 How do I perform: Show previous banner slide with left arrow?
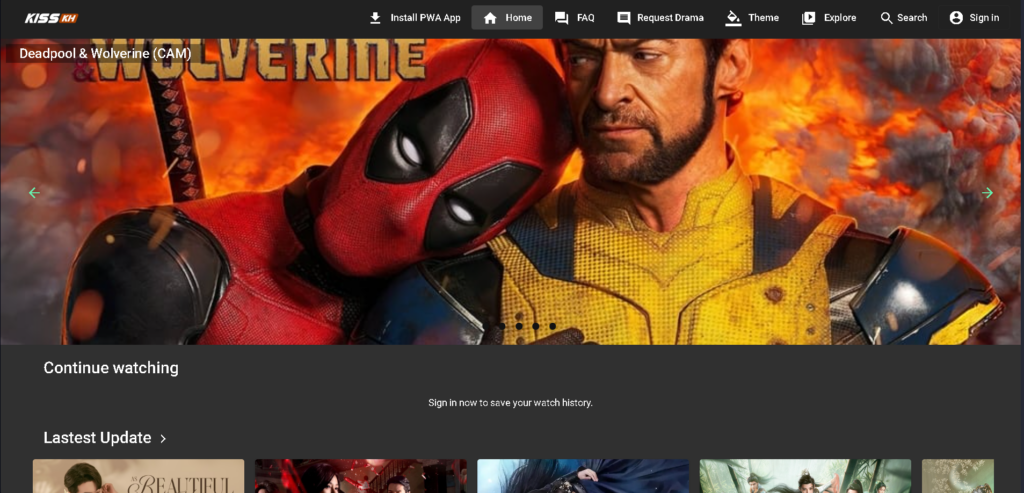34,193
